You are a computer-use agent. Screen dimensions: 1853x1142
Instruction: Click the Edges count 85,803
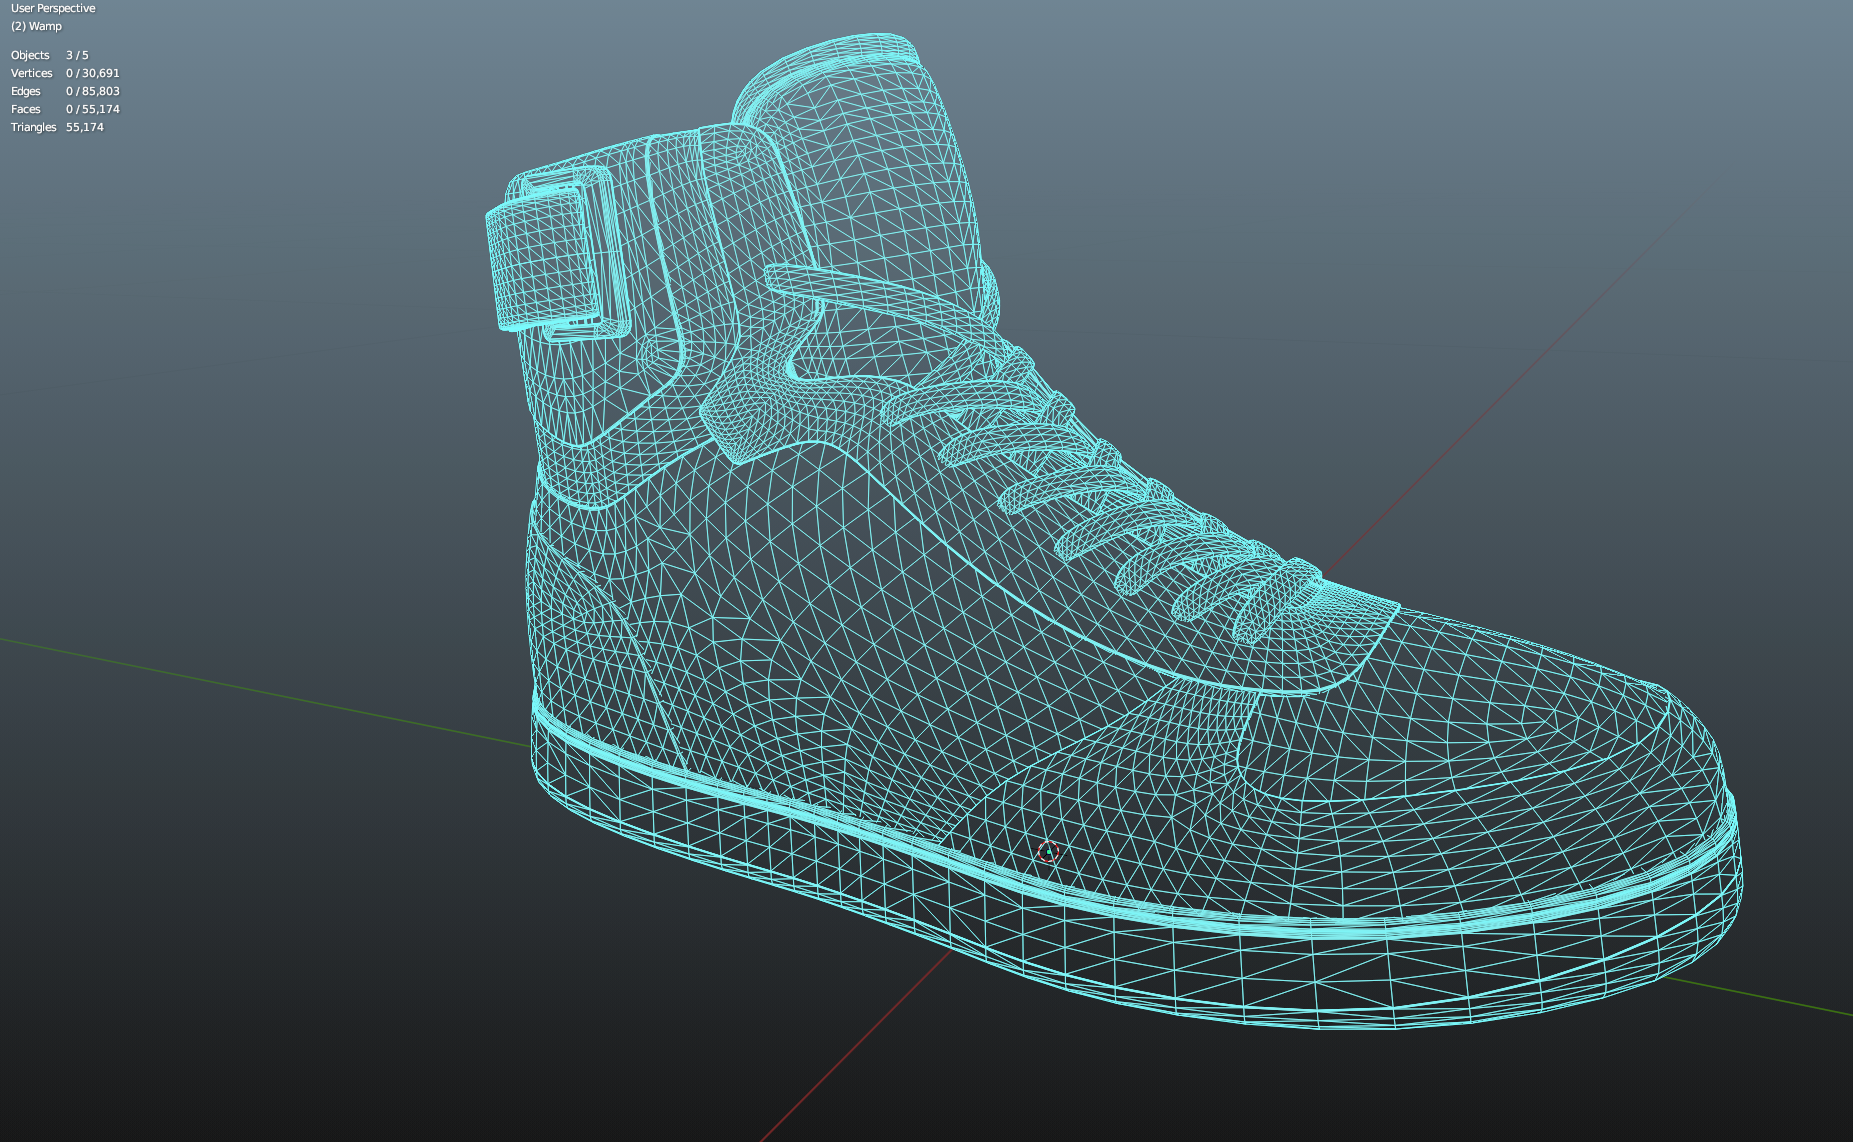(x=92, y=91)
